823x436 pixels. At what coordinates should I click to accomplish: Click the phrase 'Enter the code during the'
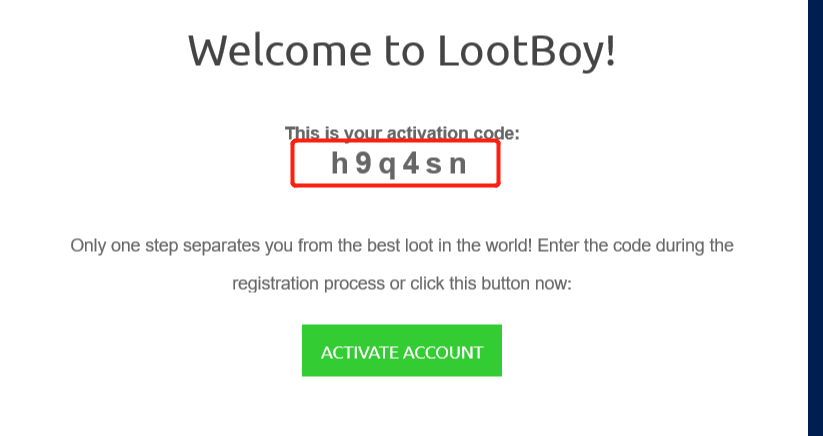pos(636,246)
